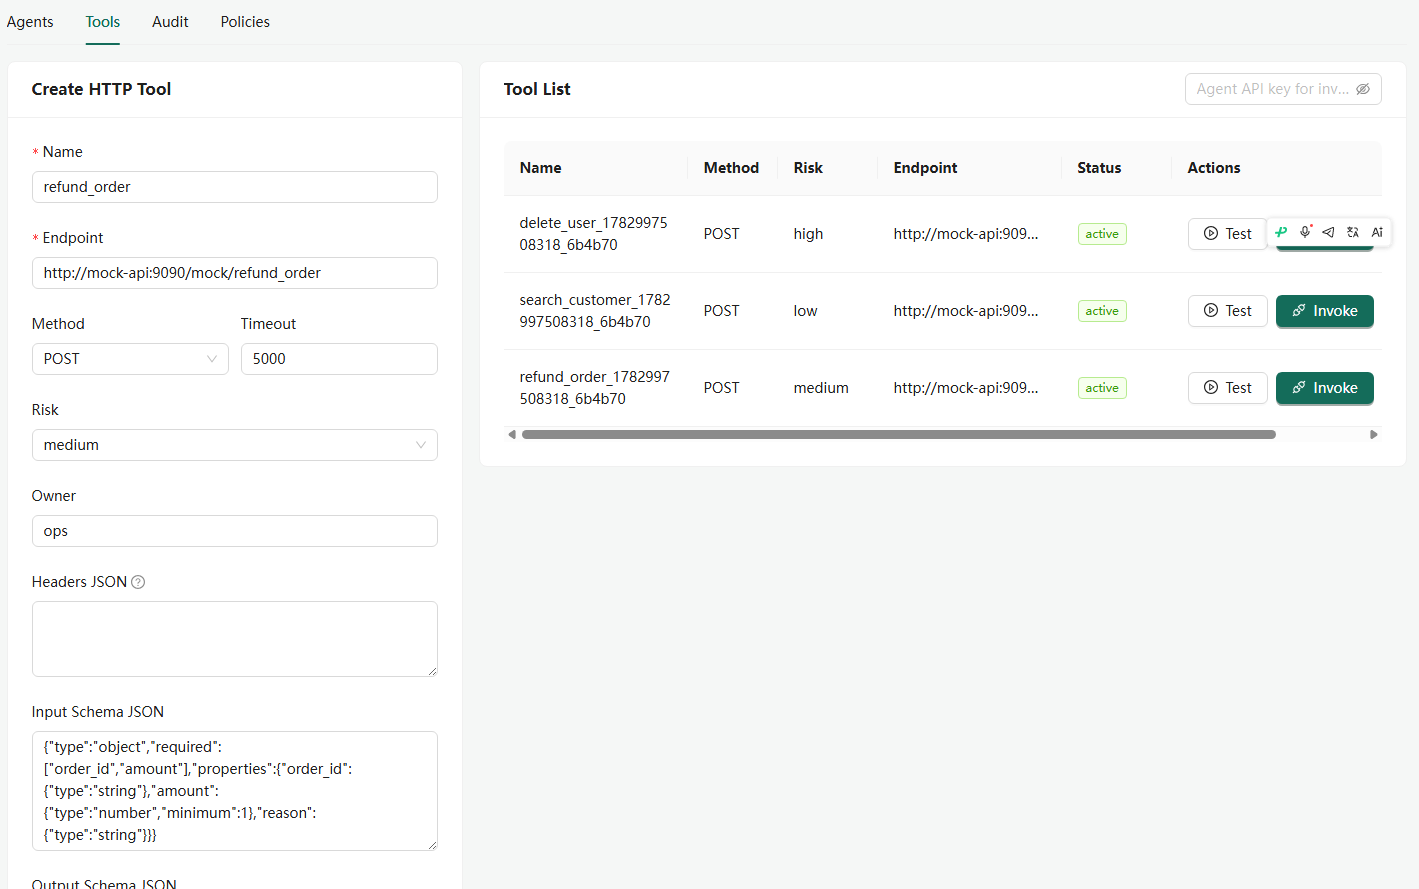Open the Audit tab
The image size is (1419, 889).
tap(170, 22)
